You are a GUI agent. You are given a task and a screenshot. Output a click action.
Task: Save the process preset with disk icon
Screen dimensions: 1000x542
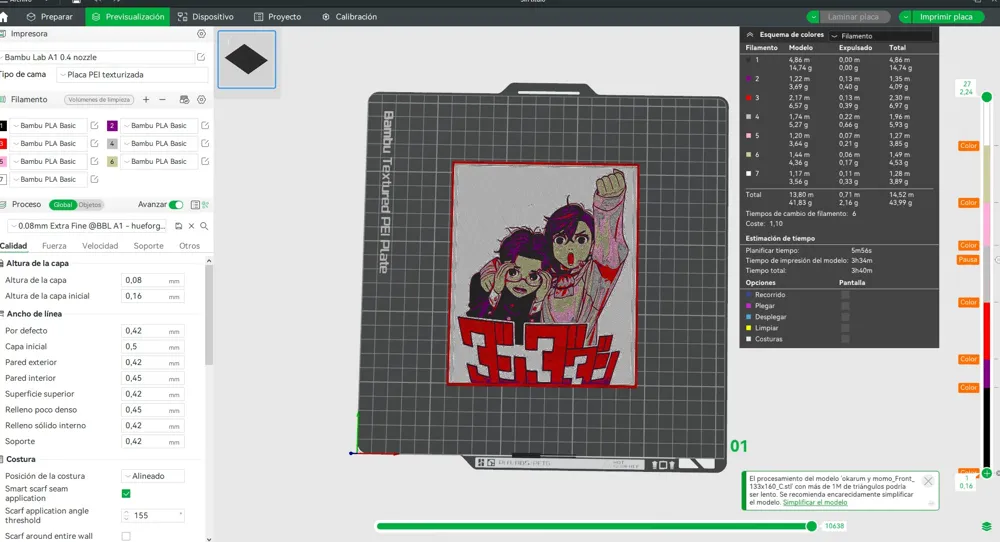(179, 226)
